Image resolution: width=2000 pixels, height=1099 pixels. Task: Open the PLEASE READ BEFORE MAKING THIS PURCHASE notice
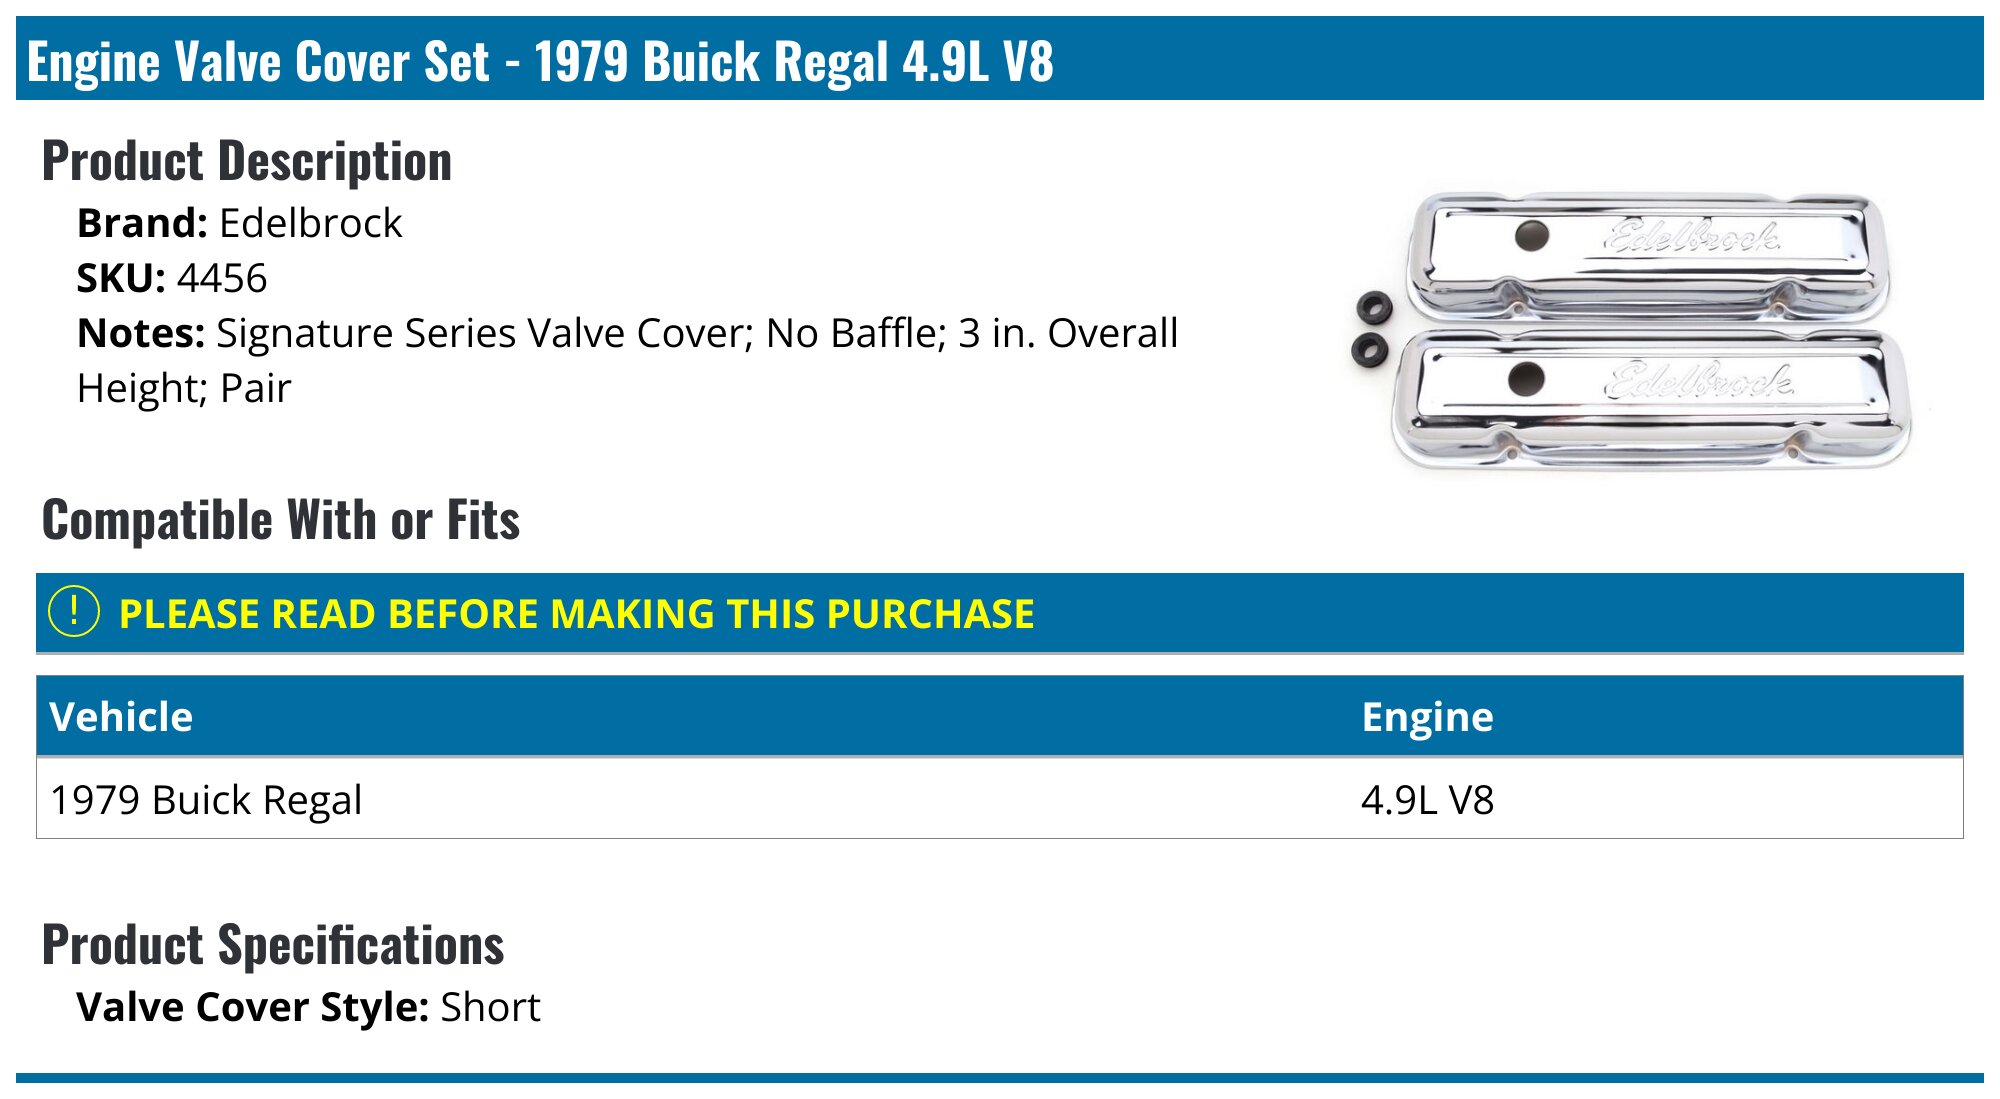[x=576, y=614]
